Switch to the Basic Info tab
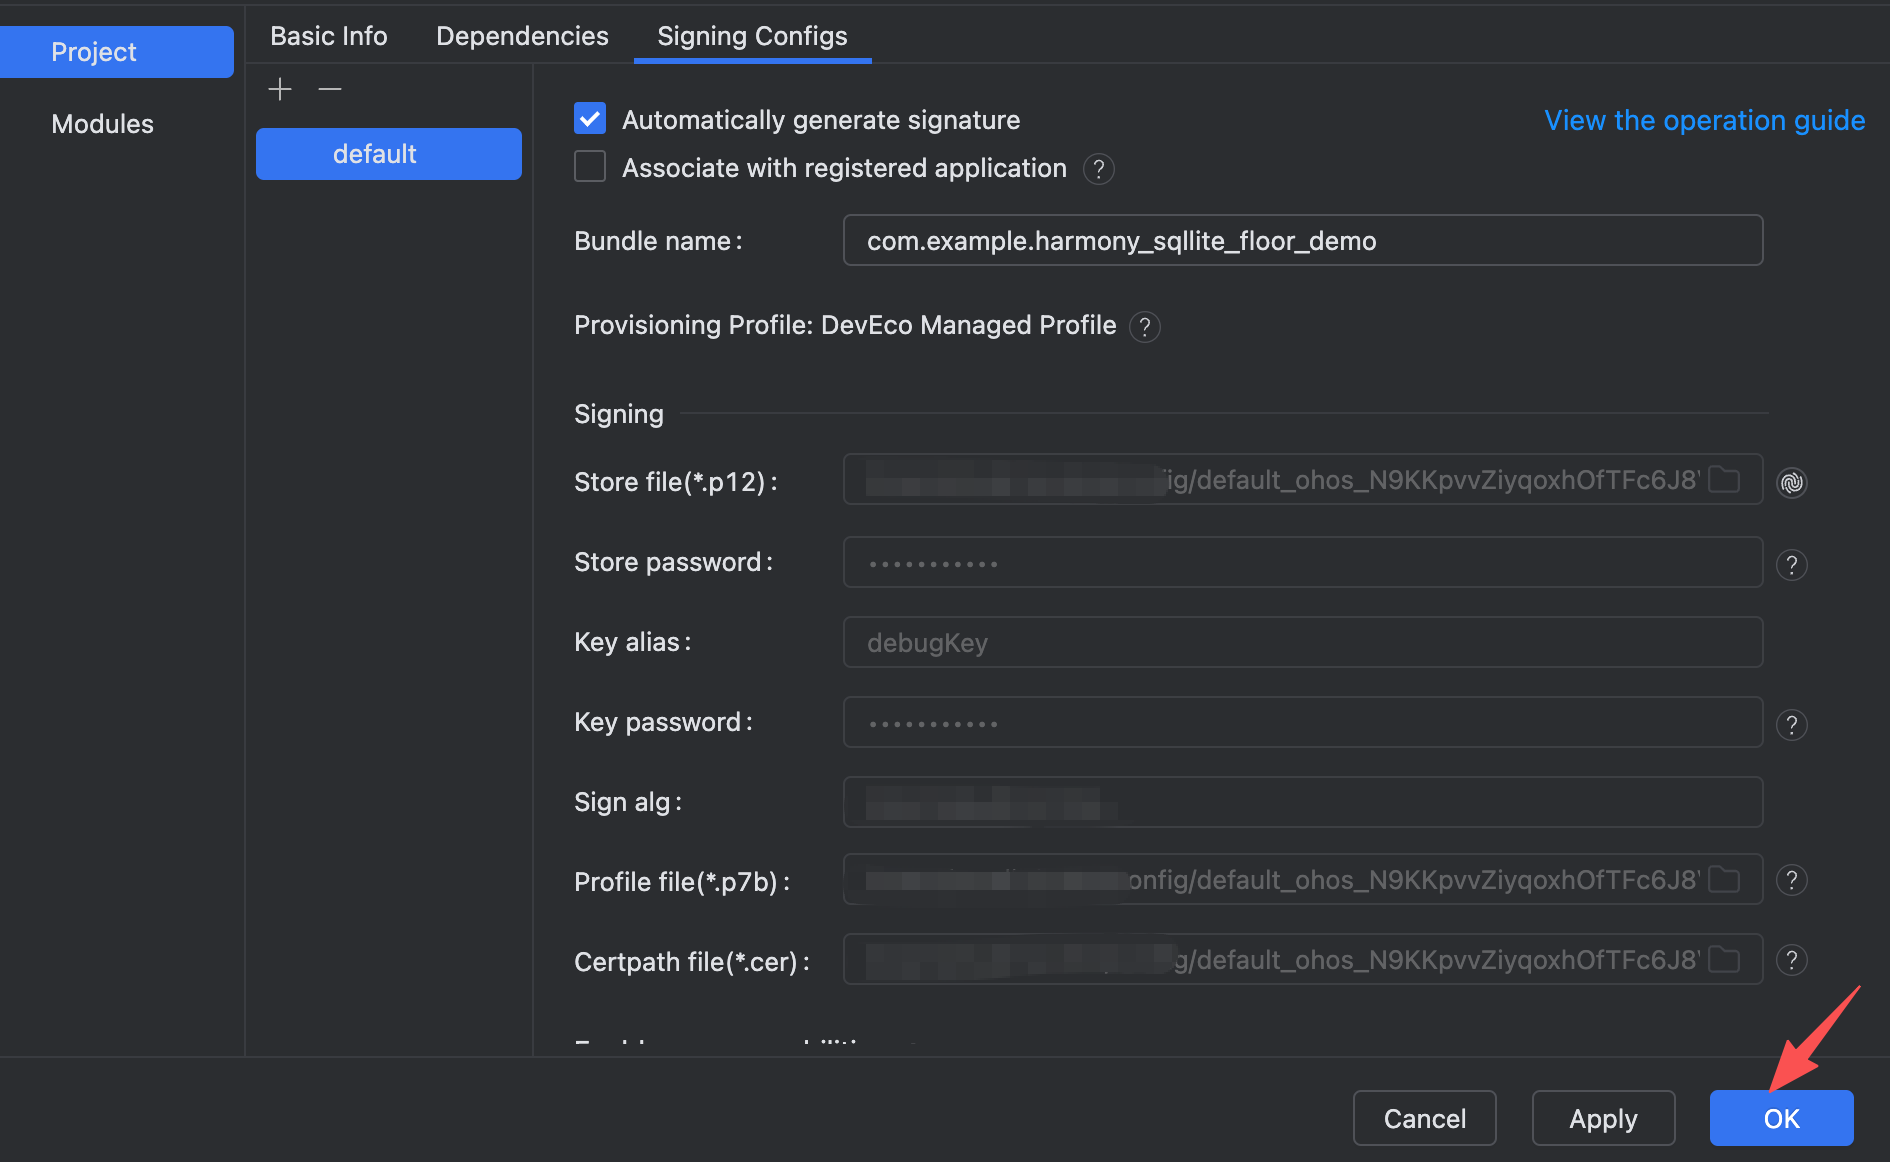1890x1162 pixels. click(x=328, y=36)
